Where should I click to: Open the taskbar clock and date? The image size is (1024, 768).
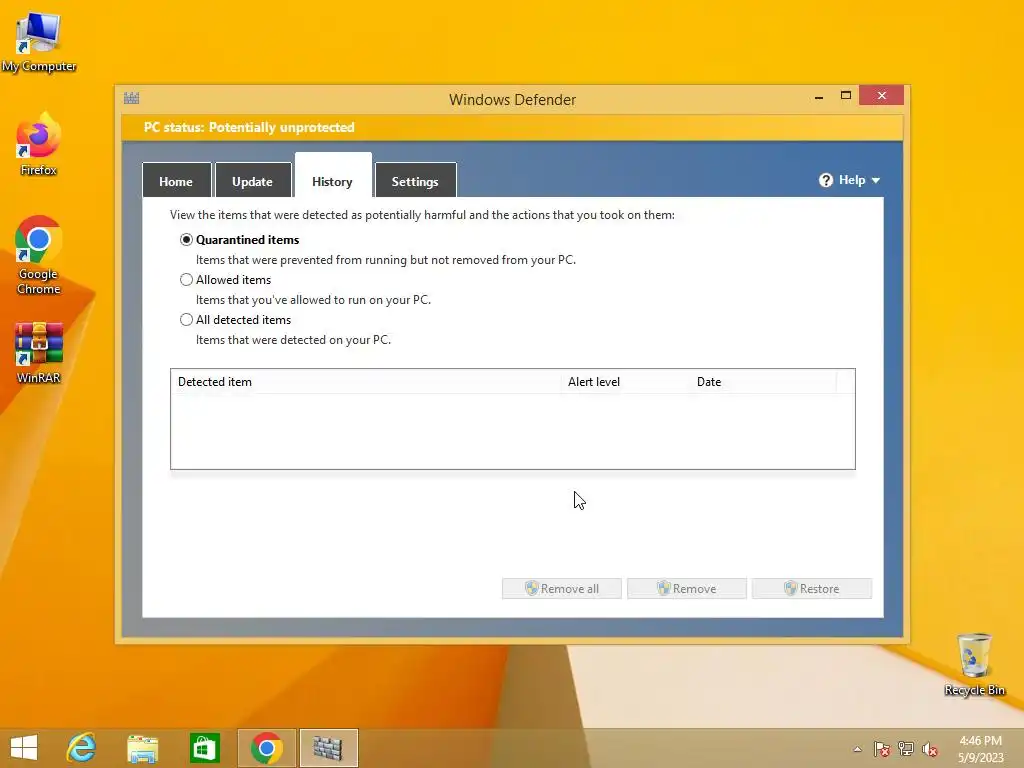pyautogui.click(x=980, y=749)
